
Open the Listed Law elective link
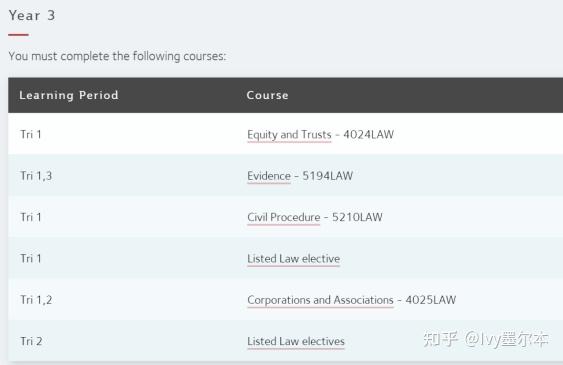click(x=293, y=258)
